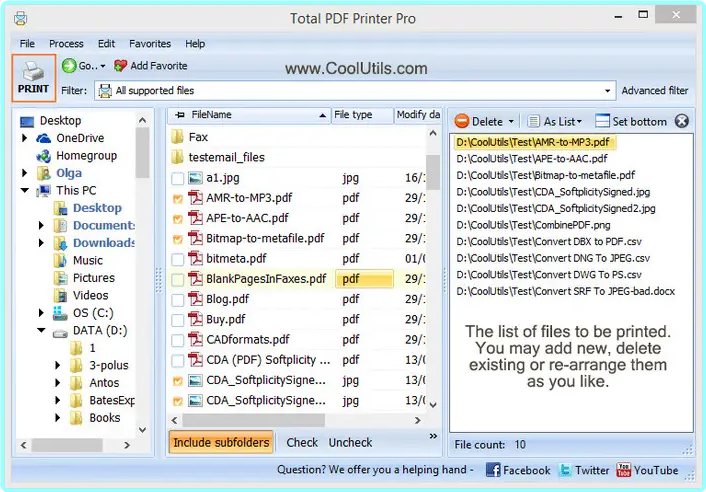Click the Add Favorite heart icon
Screen dimensions: 706x492
pyautogui.click(x=120, y=66)
